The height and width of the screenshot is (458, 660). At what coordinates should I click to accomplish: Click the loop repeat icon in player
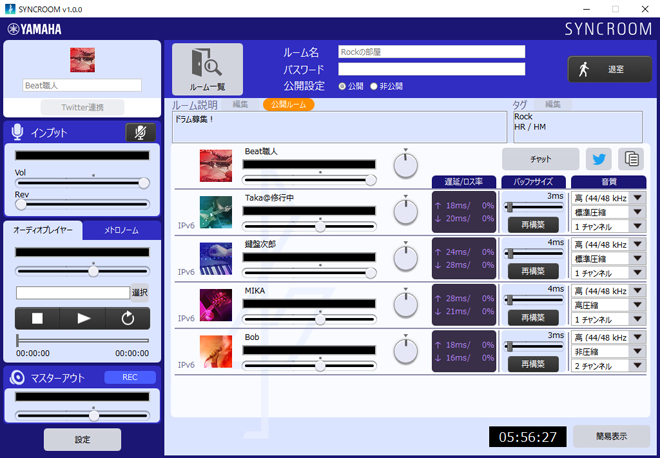(x=127, y=318)
